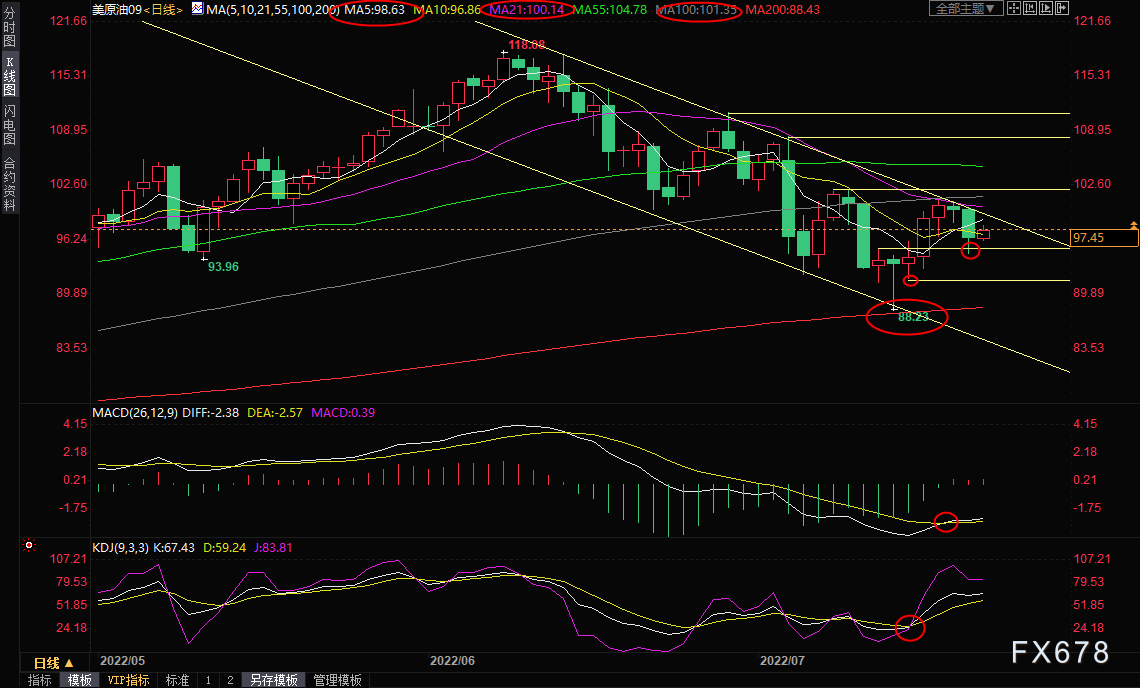Screen dimensions: 1140x688
Task: Select template 1
Action: click(x=208, y=680)
